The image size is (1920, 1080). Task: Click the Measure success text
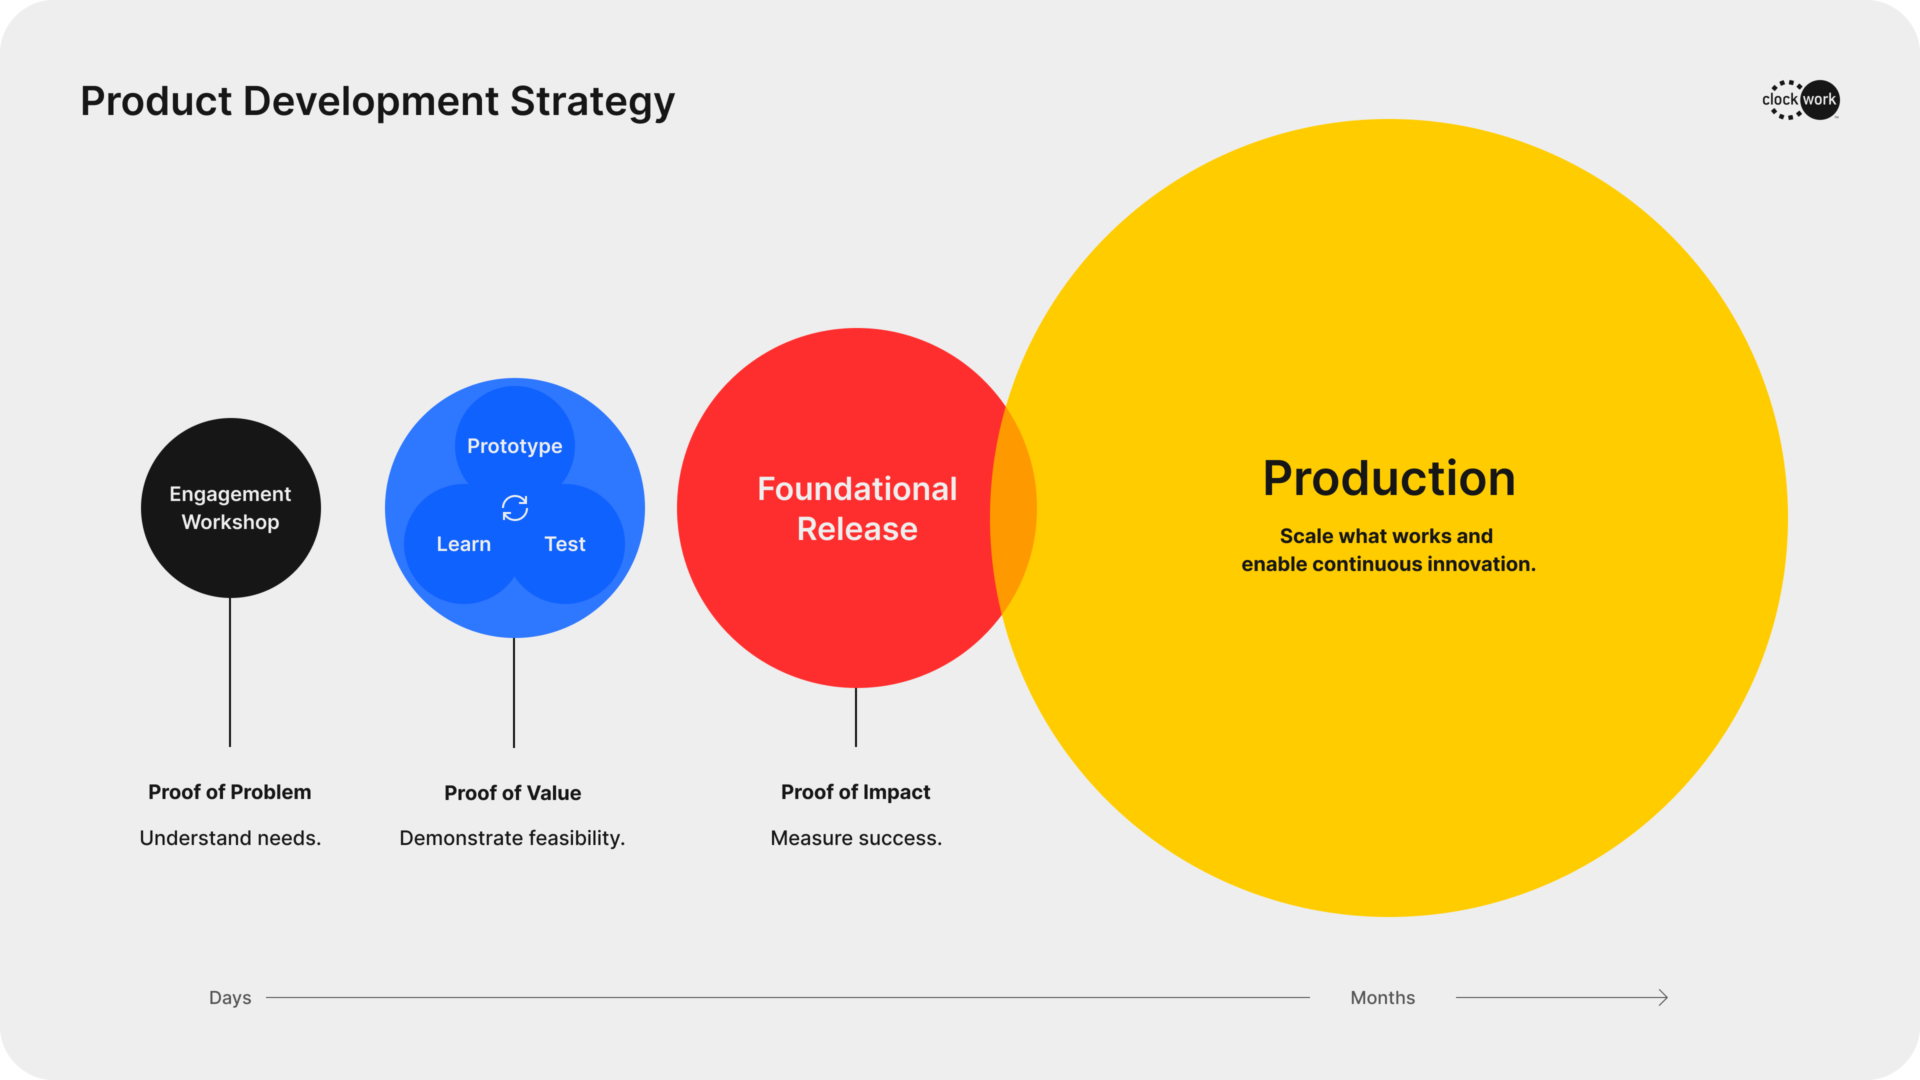(x=856, y=838)
